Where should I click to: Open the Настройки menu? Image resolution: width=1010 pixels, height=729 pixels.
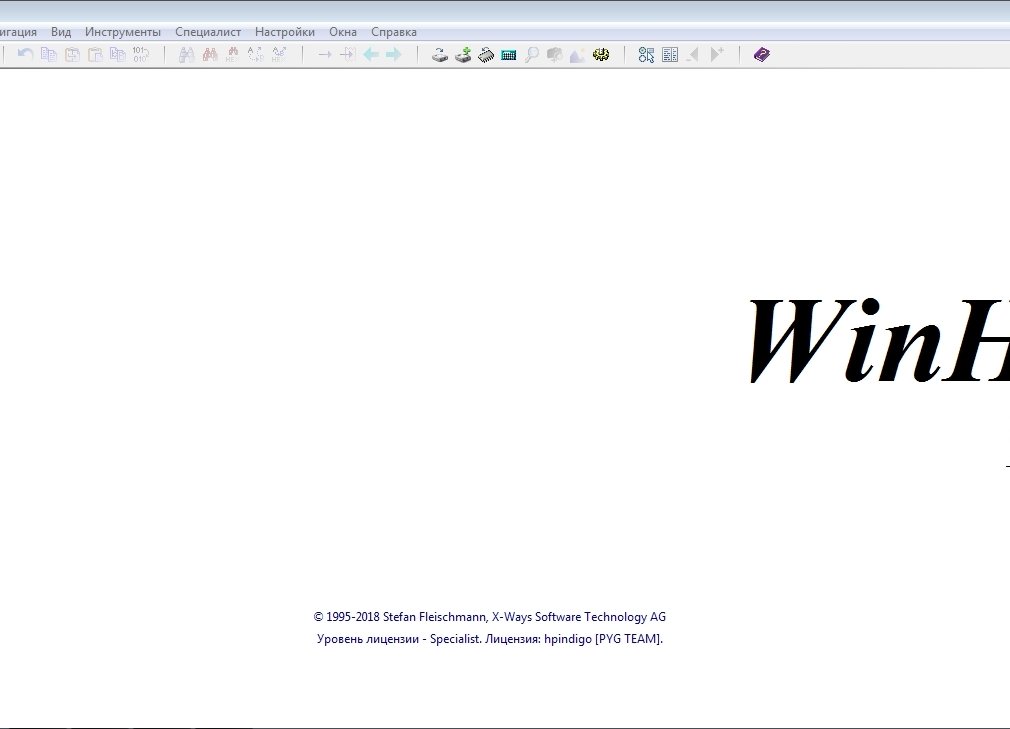(285, 32)
